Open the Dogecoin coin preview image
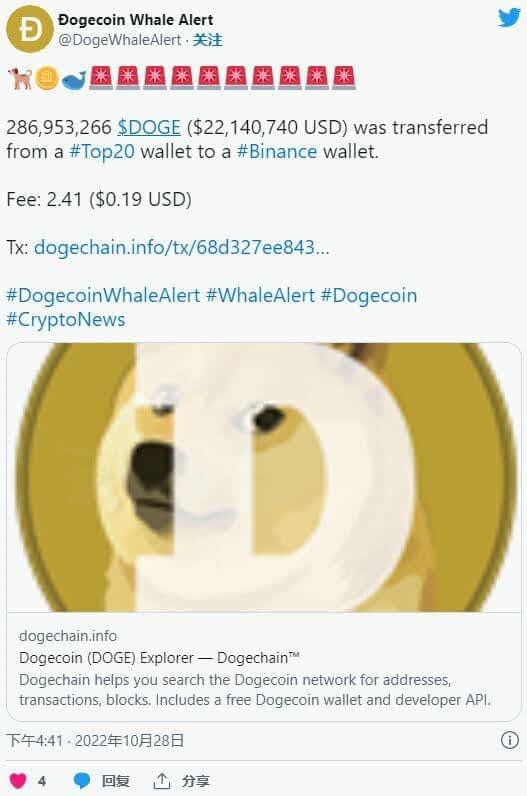527x796 pixels. (264, 477)
